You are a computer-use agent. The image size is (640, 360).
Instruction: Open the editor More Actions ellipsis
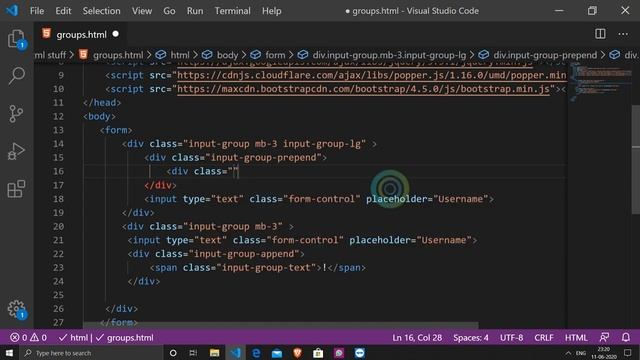pyautogui.click(x=623, y=34)
